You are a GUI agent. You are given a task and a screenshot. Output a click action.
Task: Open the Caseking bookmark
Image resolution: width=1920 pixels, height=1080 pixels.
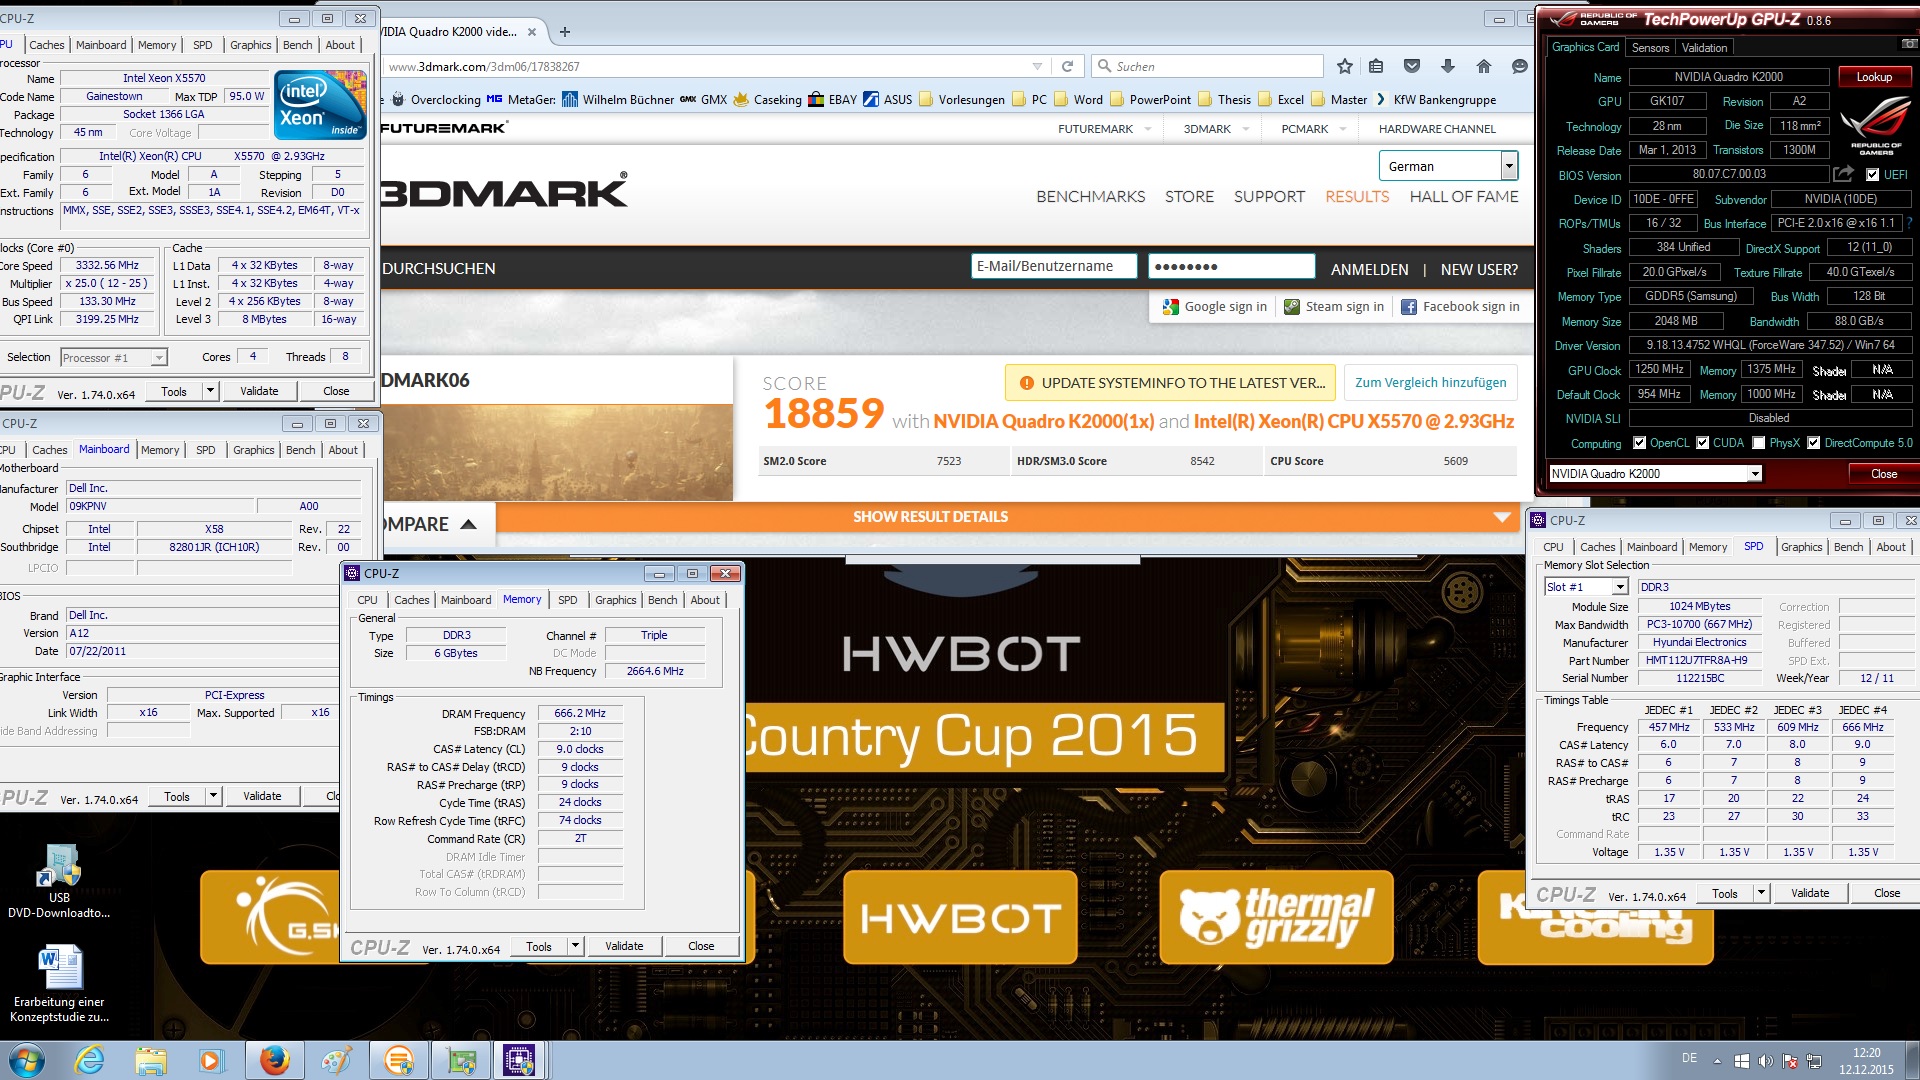coord(768,99)
